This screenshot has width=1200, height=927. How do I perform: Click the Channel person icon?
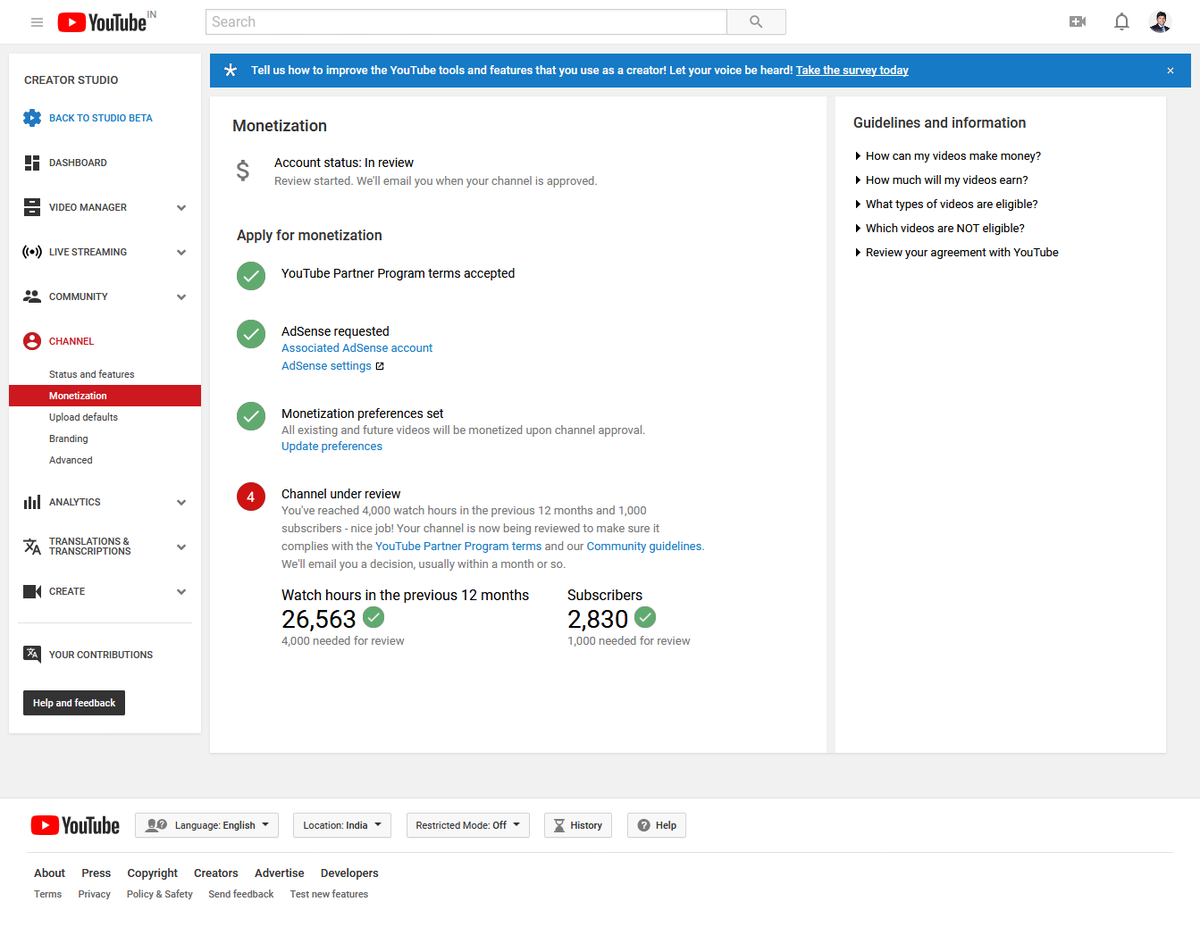click(32, 341)
